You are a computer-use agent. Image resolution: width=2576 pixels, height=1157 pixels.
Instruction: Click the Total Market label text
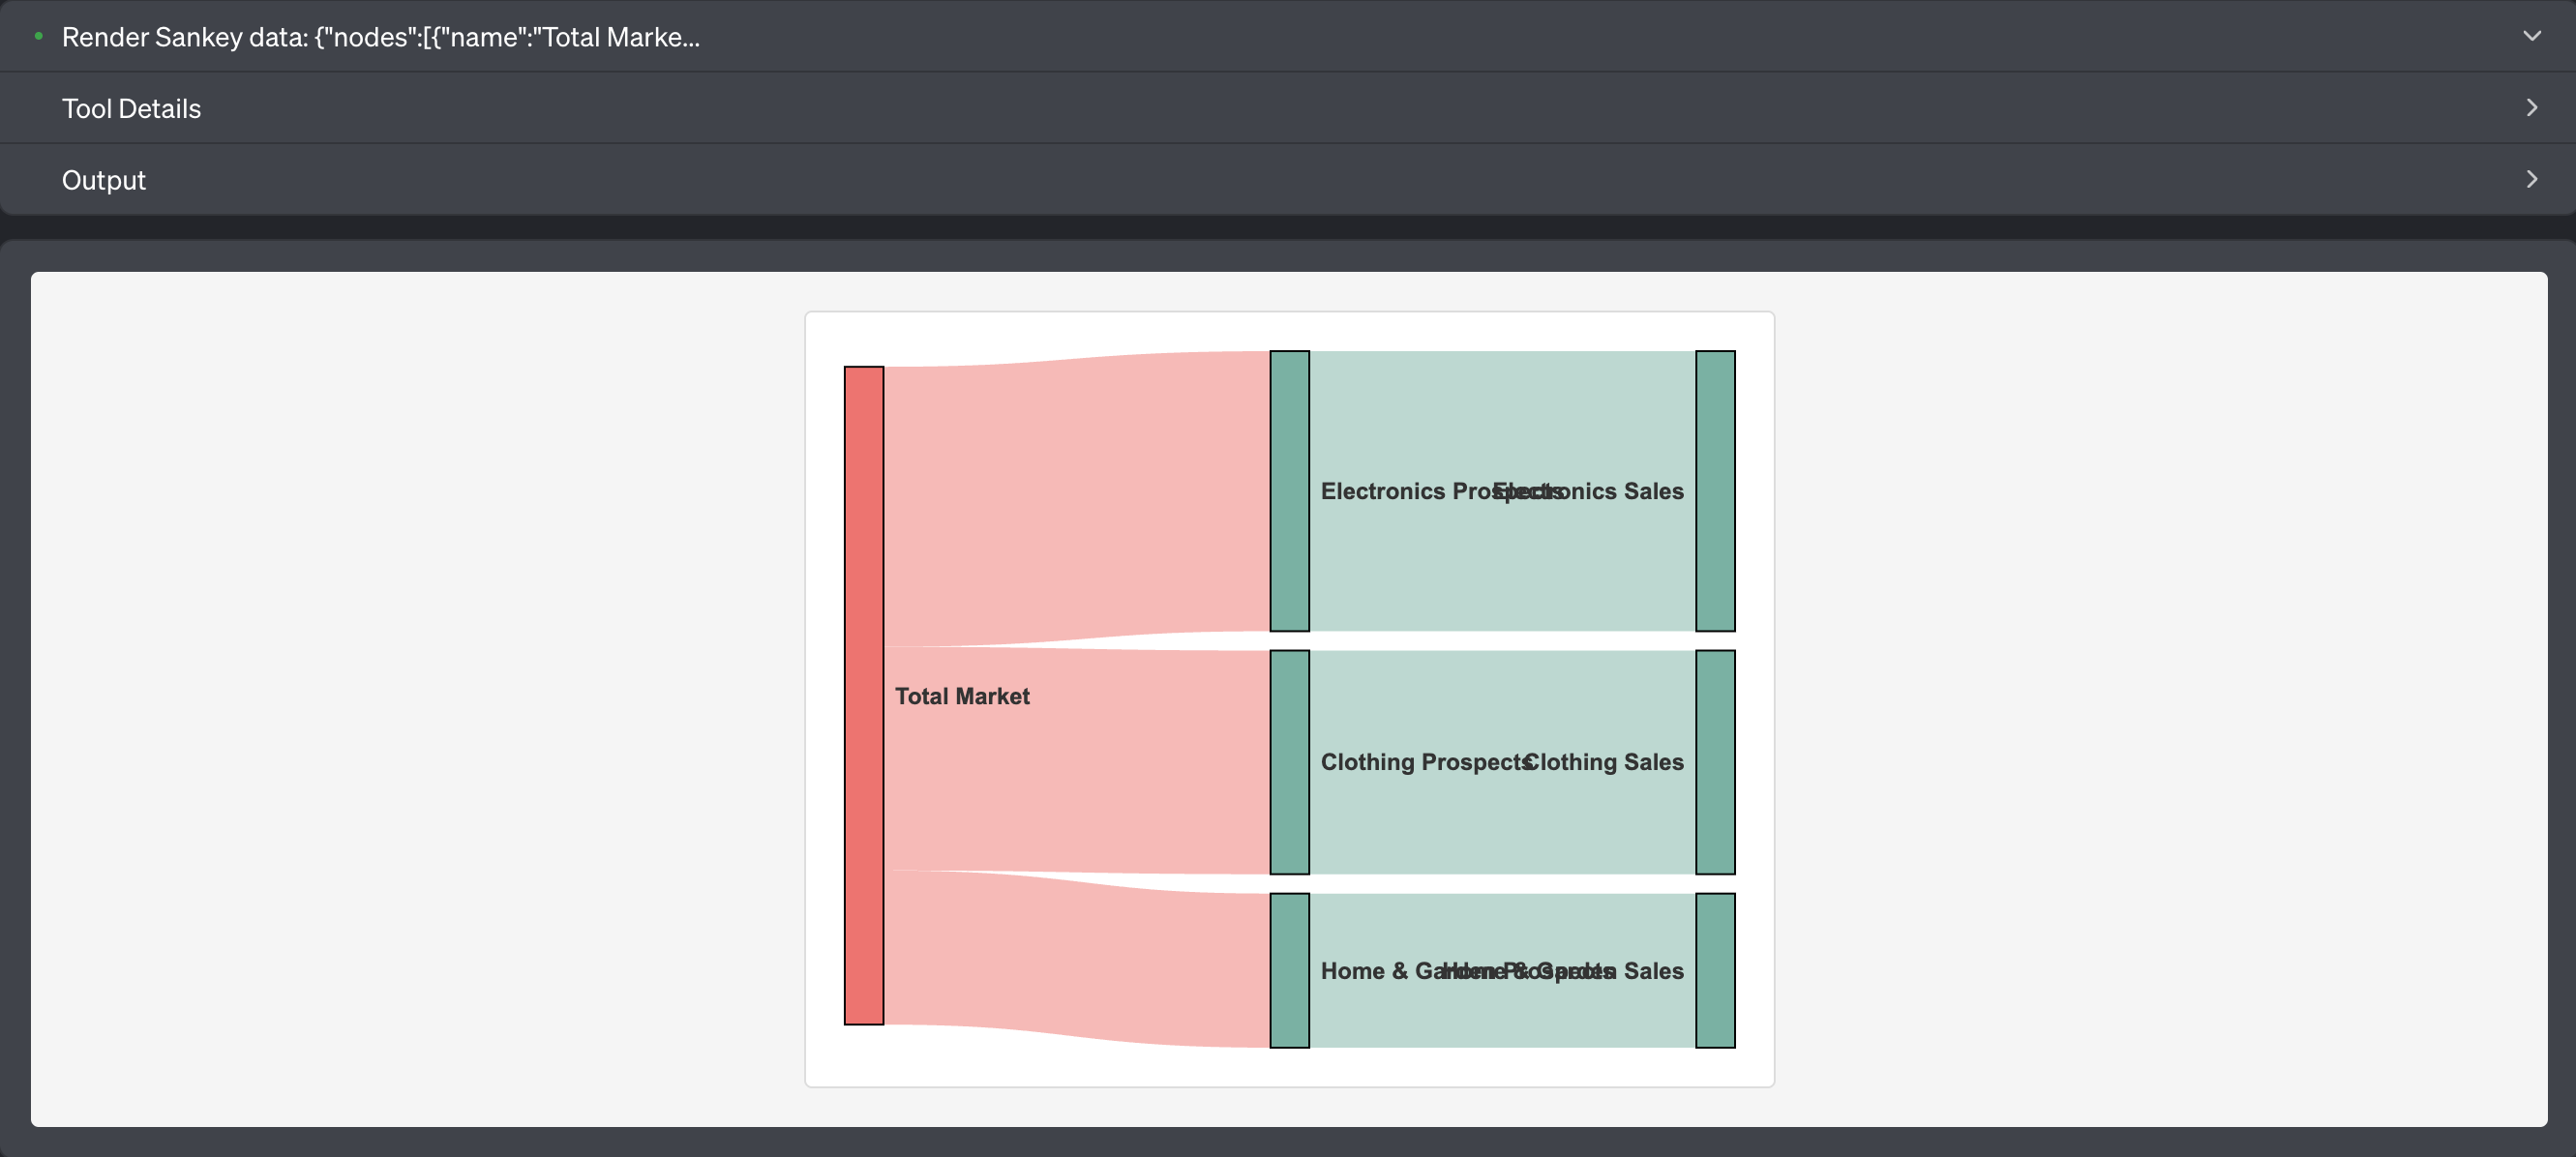point(962,696)
